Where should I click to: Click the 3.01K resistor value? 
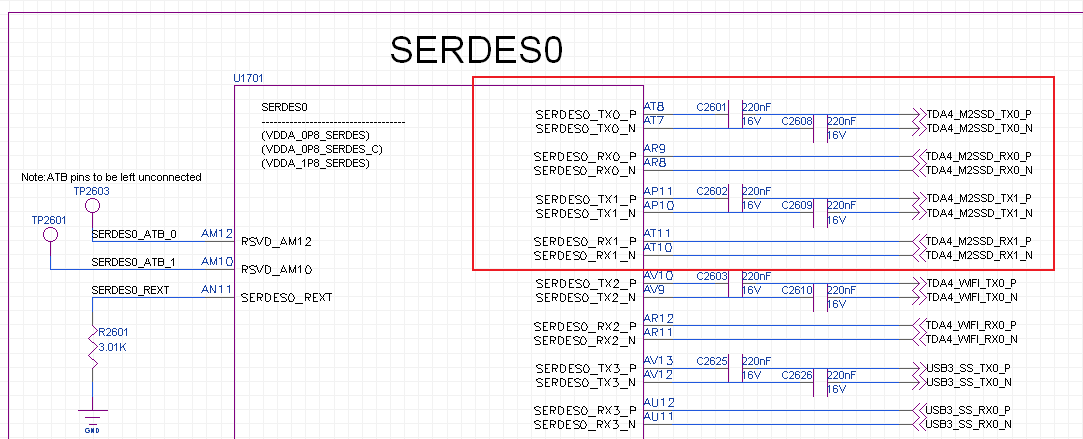[113, 347]
